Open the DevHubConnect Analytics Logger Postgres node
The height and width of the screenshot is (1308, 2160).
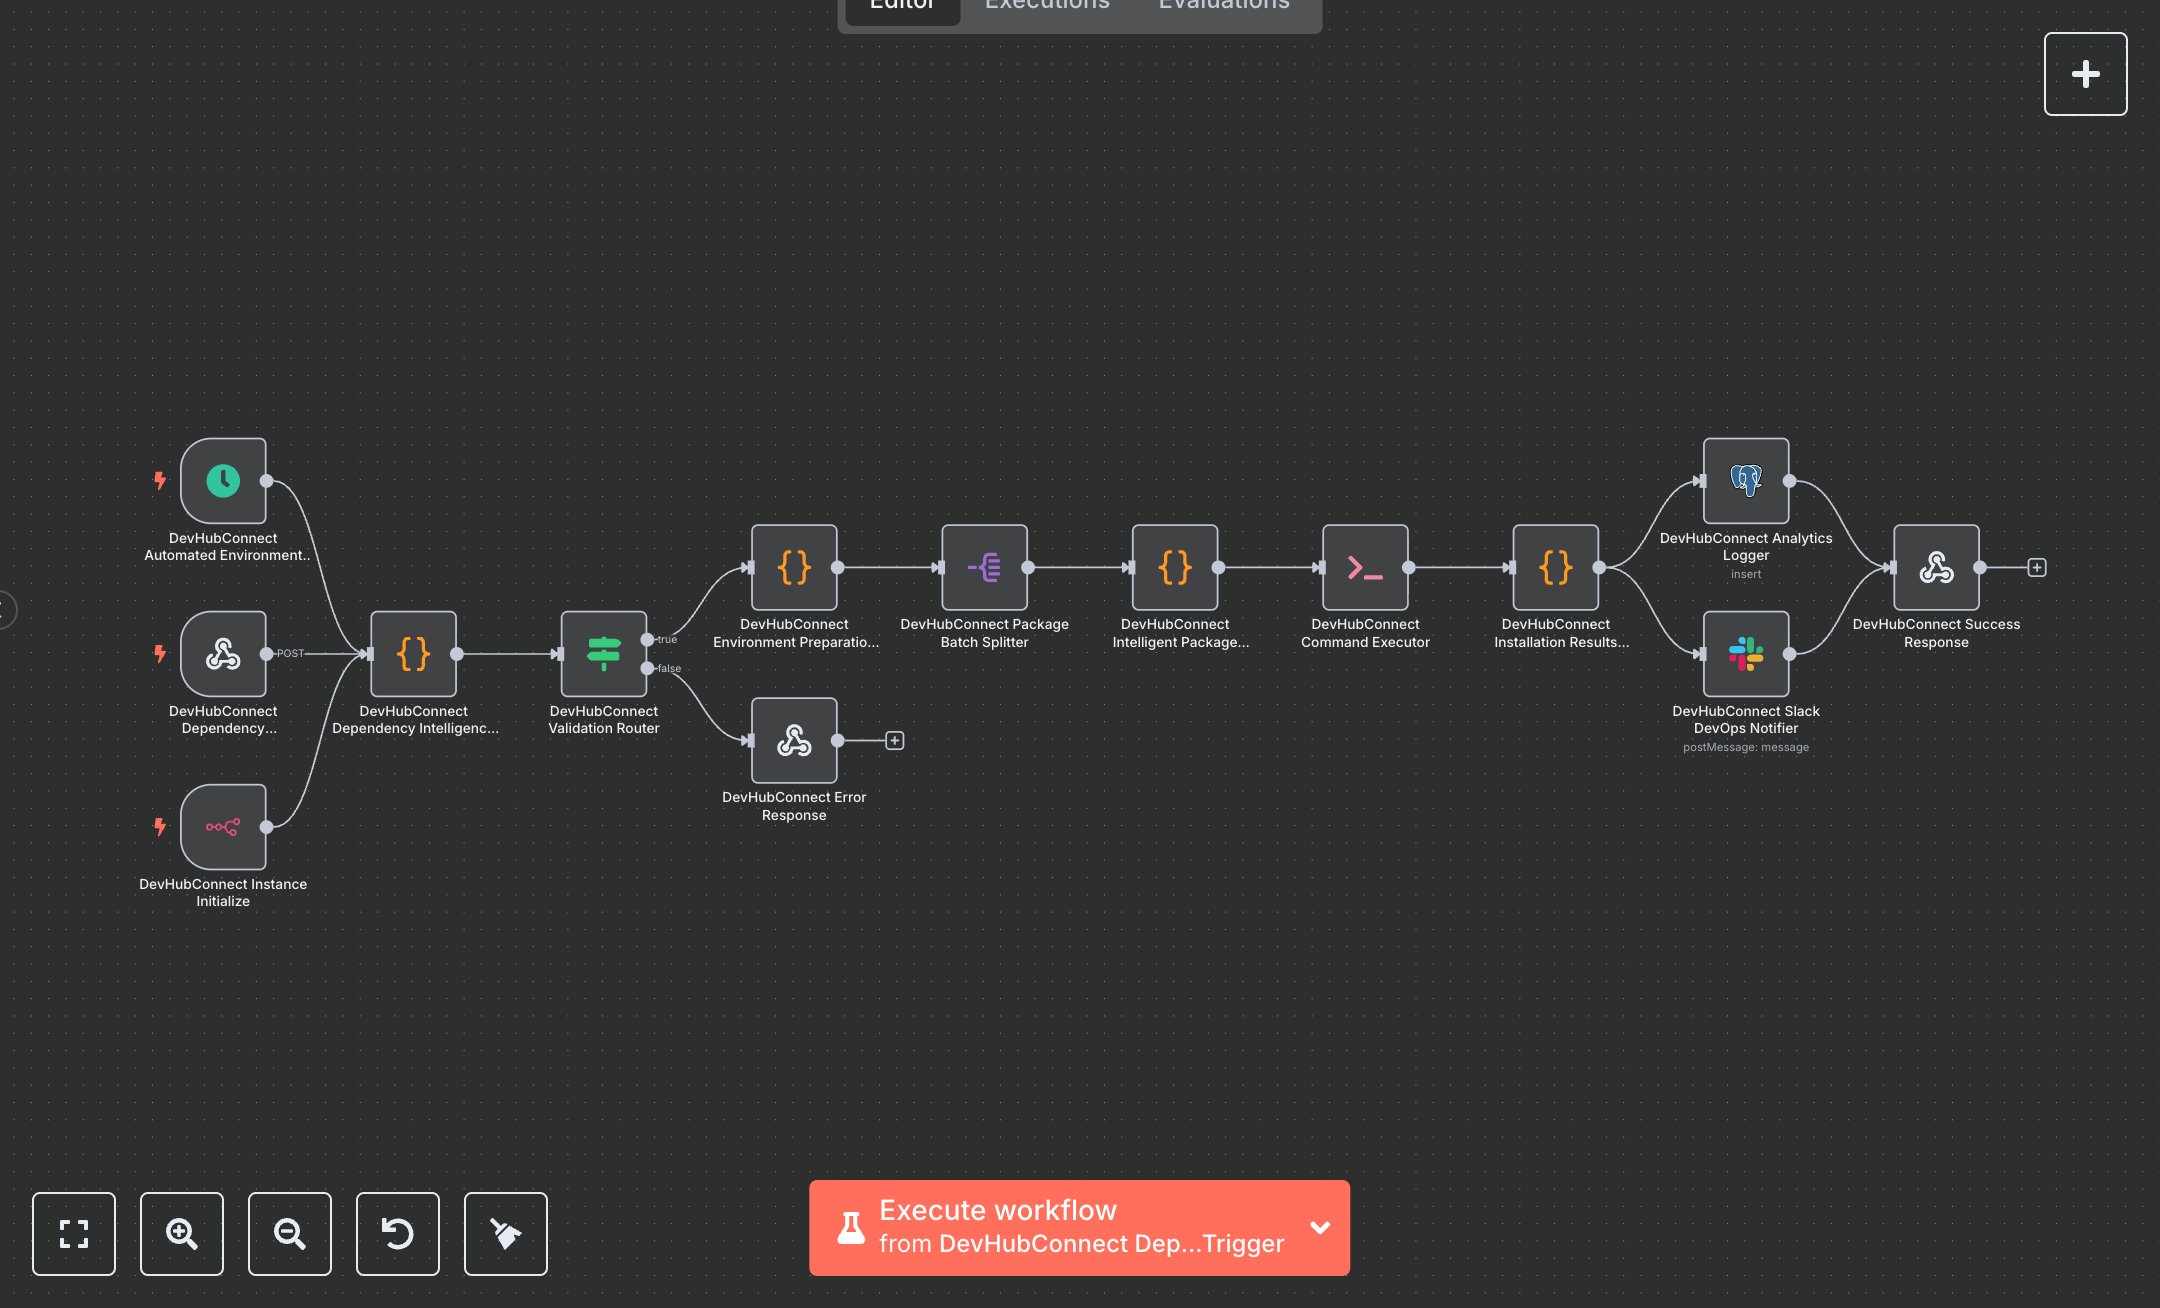pyautogui.click(x=1745, y=480)
